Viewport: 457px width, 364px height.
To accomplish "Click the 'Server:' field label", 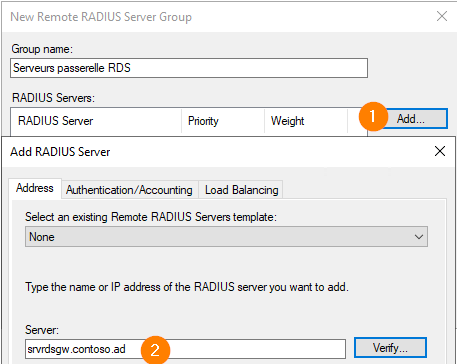I will tap(42, 330).
